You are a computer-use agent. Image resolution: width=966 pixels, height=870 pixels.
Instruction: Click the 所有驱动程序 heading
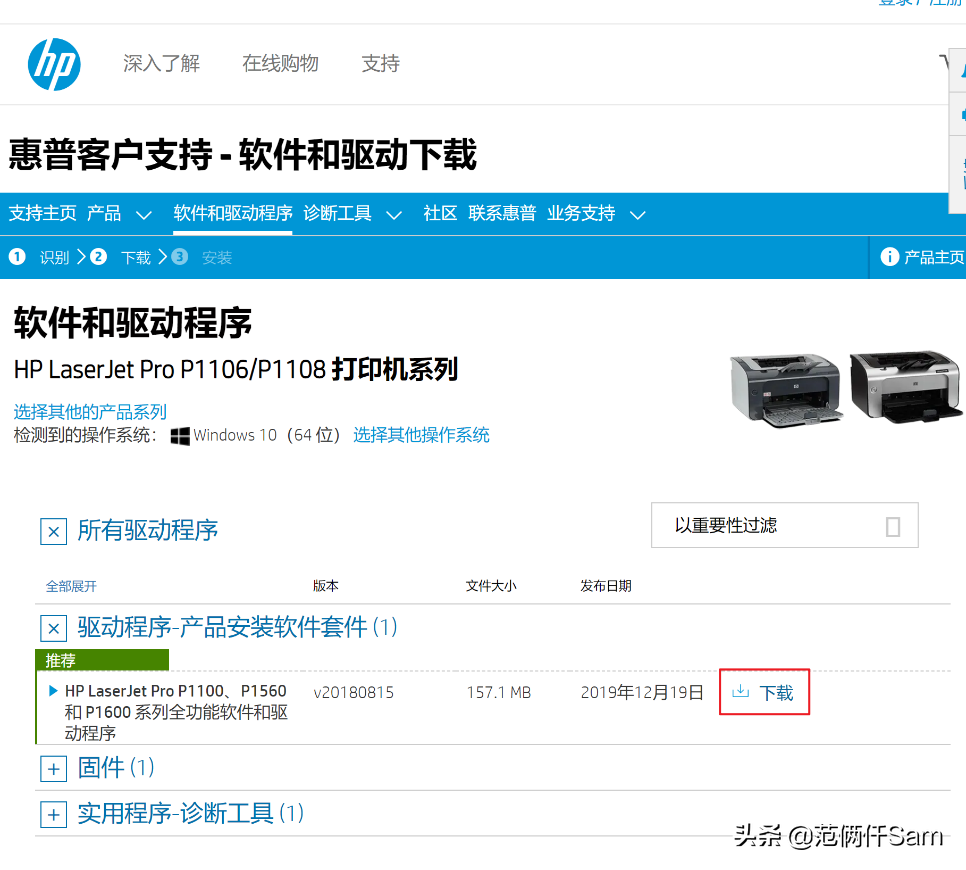(148, 530)
